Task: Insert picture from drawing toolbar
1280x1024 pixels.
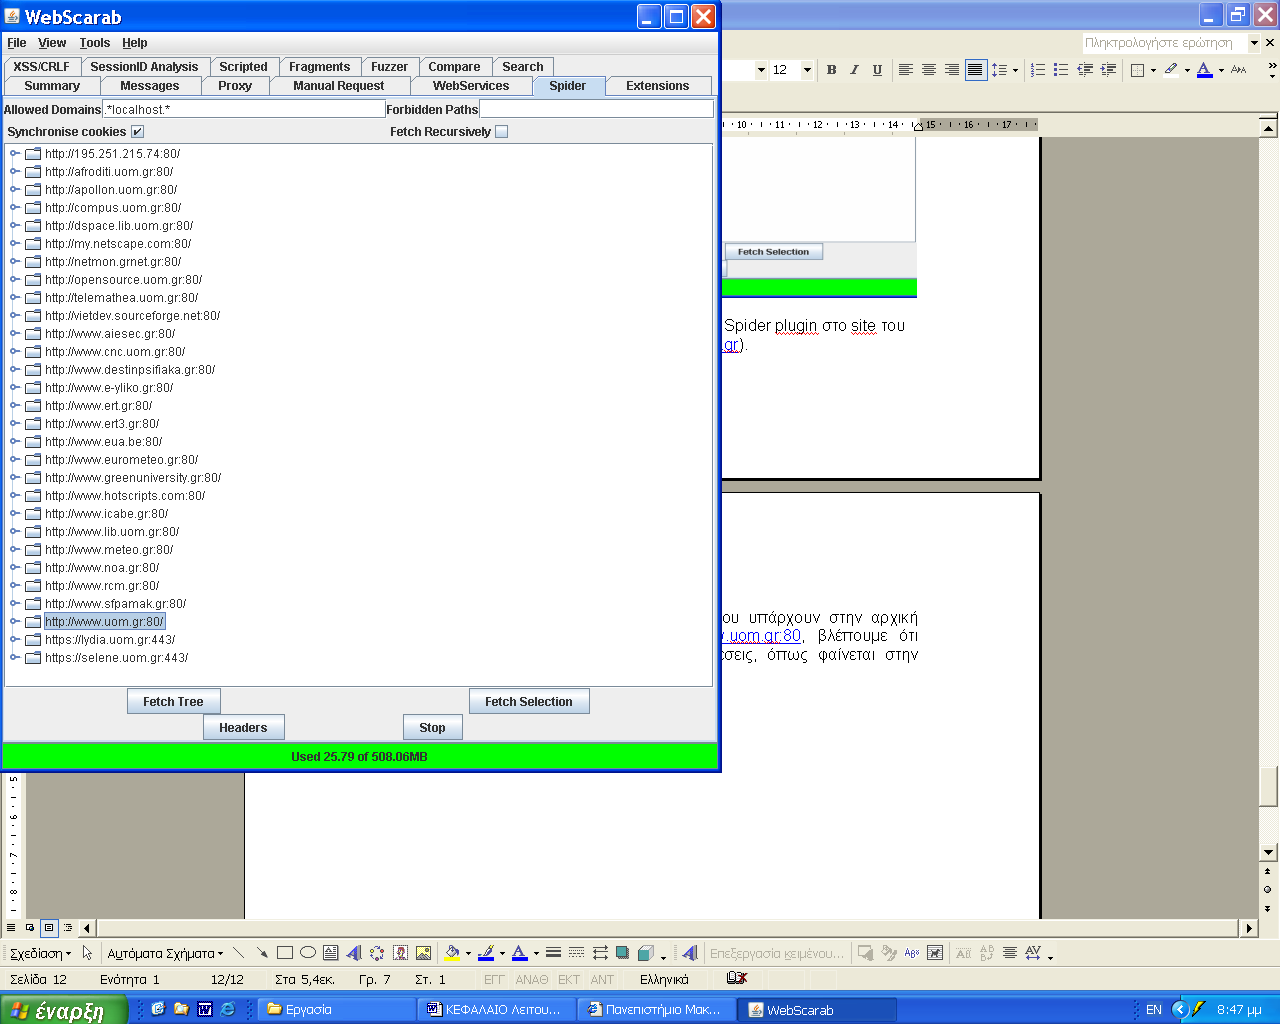Action: (x=423, y=953)
